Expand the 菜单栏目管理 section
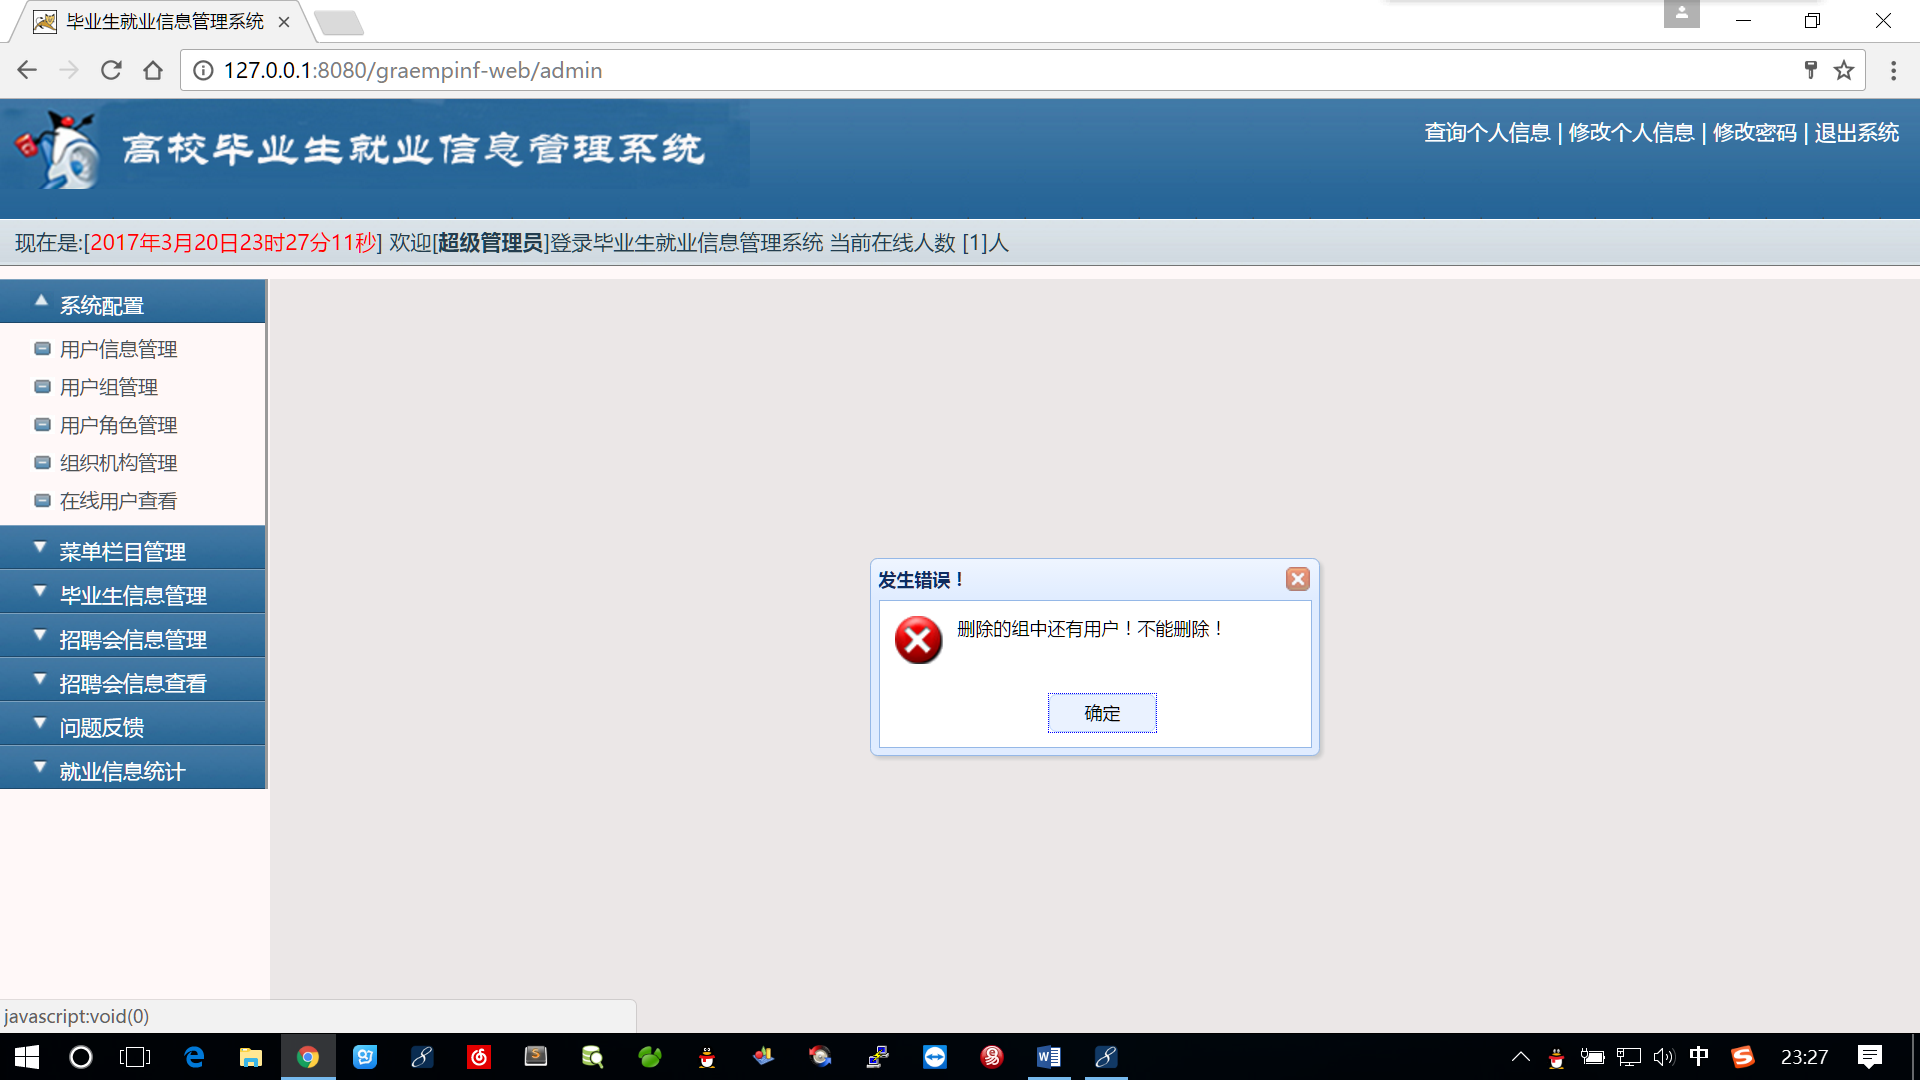The image size is (1920, 1080). (x=122, y=551)
